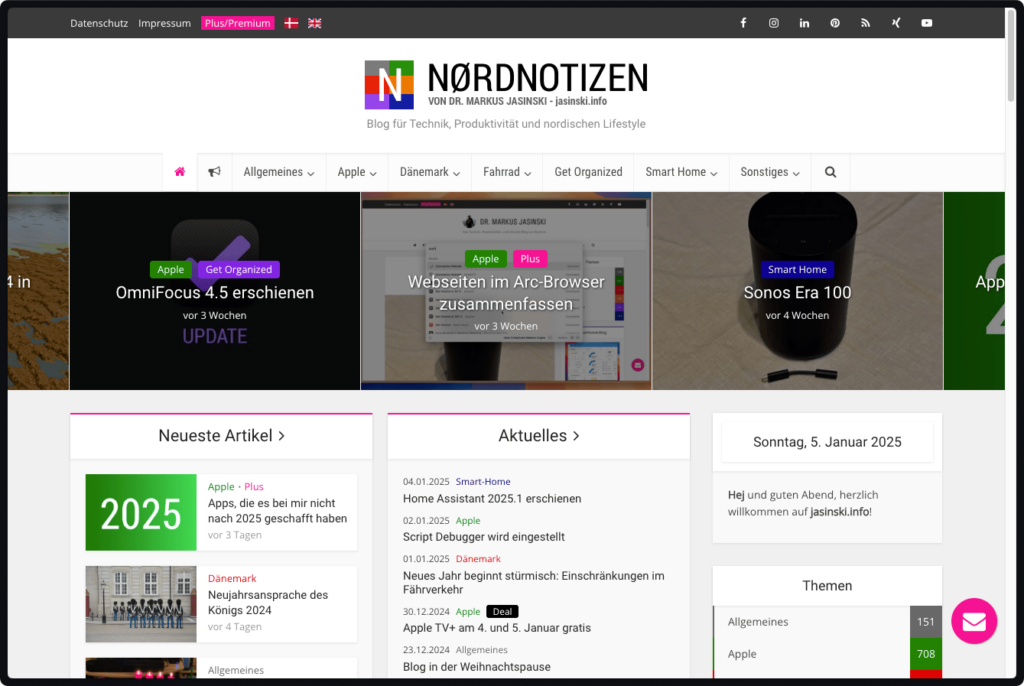Click the Nørdnotizen N logo
Screen dimensions: 1024x686
point(389,84)
